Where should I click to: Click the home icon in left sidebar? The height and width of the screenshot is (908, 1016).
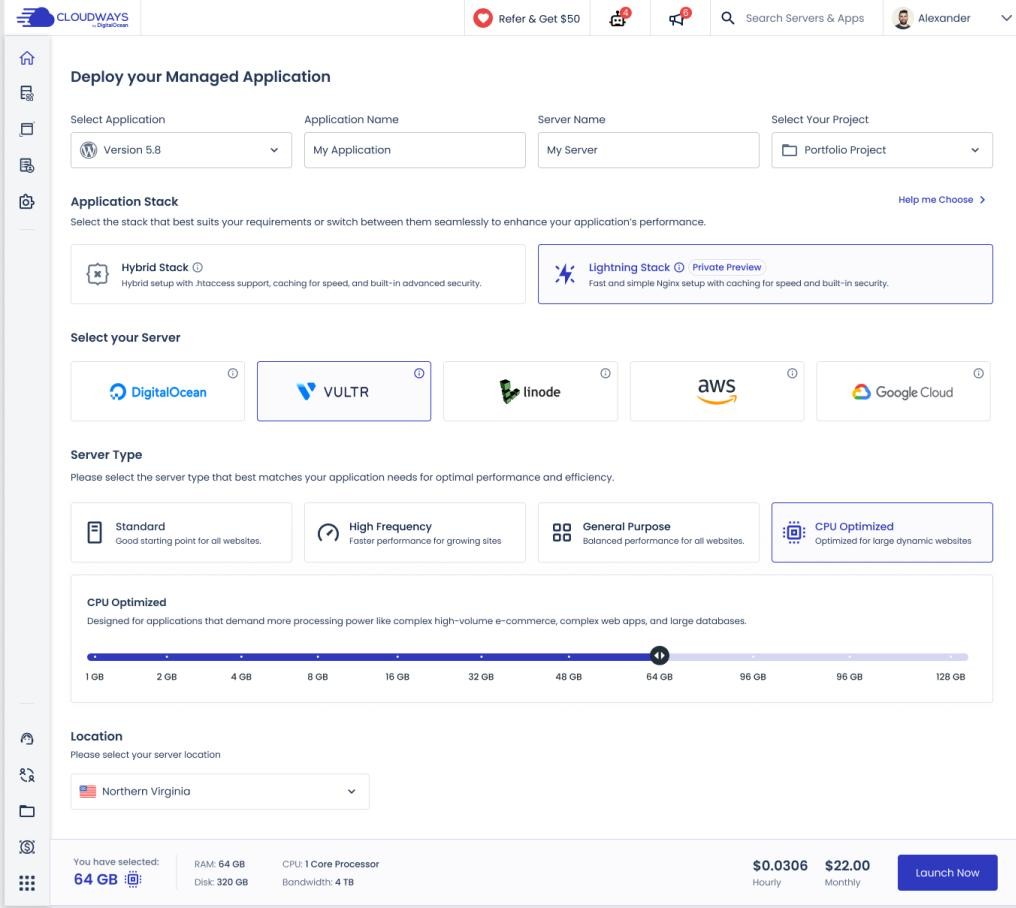pos(27,60)
